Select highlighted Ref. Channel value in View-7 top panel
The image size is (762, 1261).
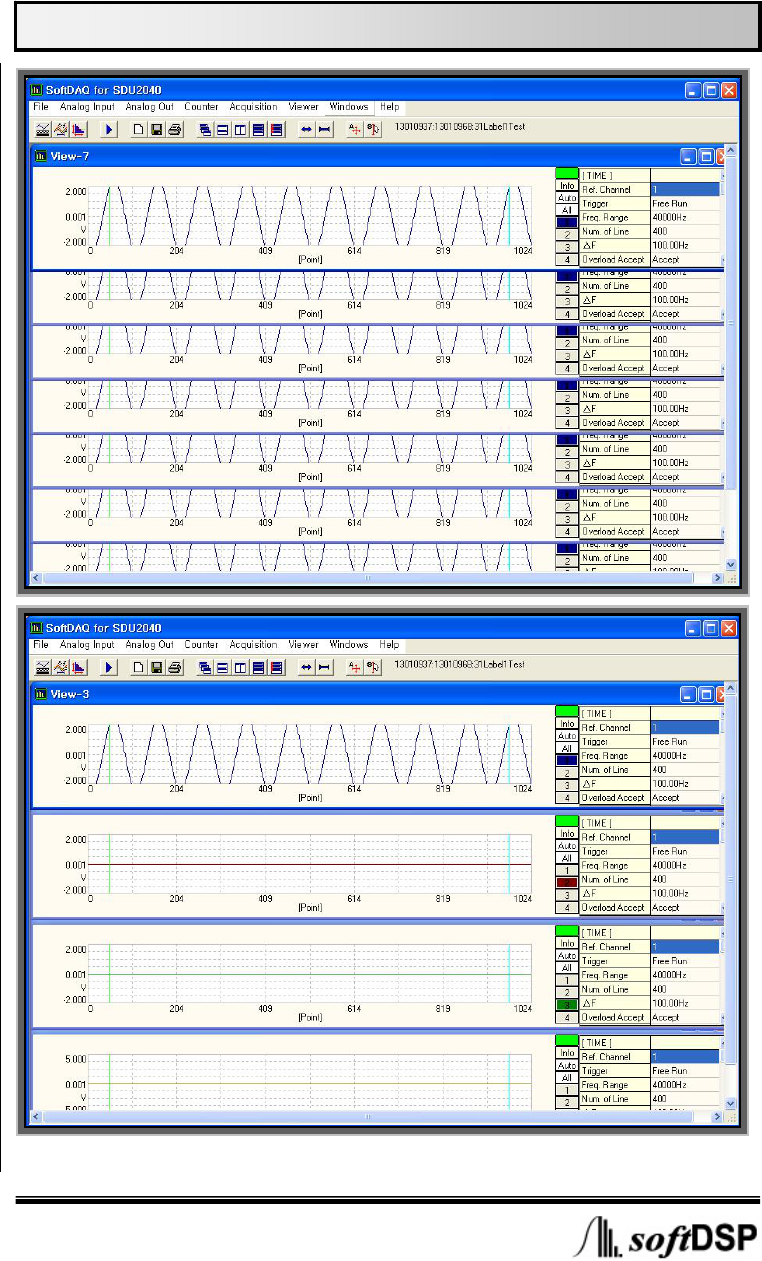pyautogui.click(x=685, y=189)
